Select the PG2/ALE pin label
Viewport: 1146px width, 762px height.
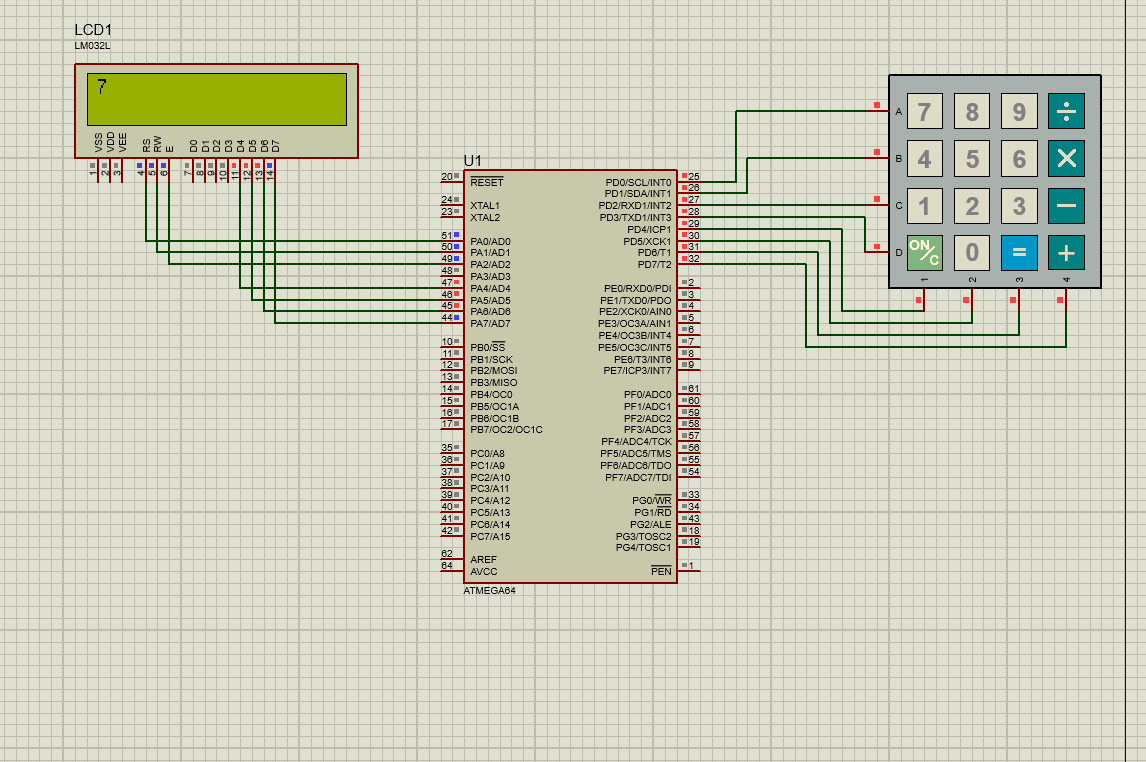pos(650,525)
